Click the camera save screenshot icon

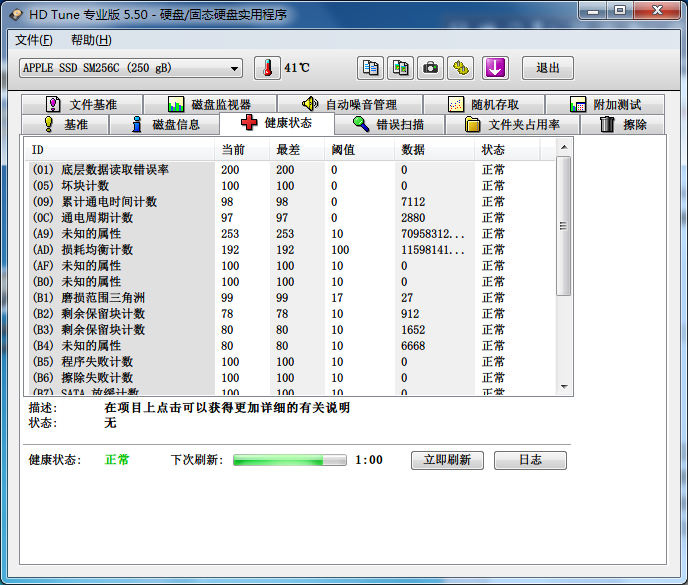[431, 68]
